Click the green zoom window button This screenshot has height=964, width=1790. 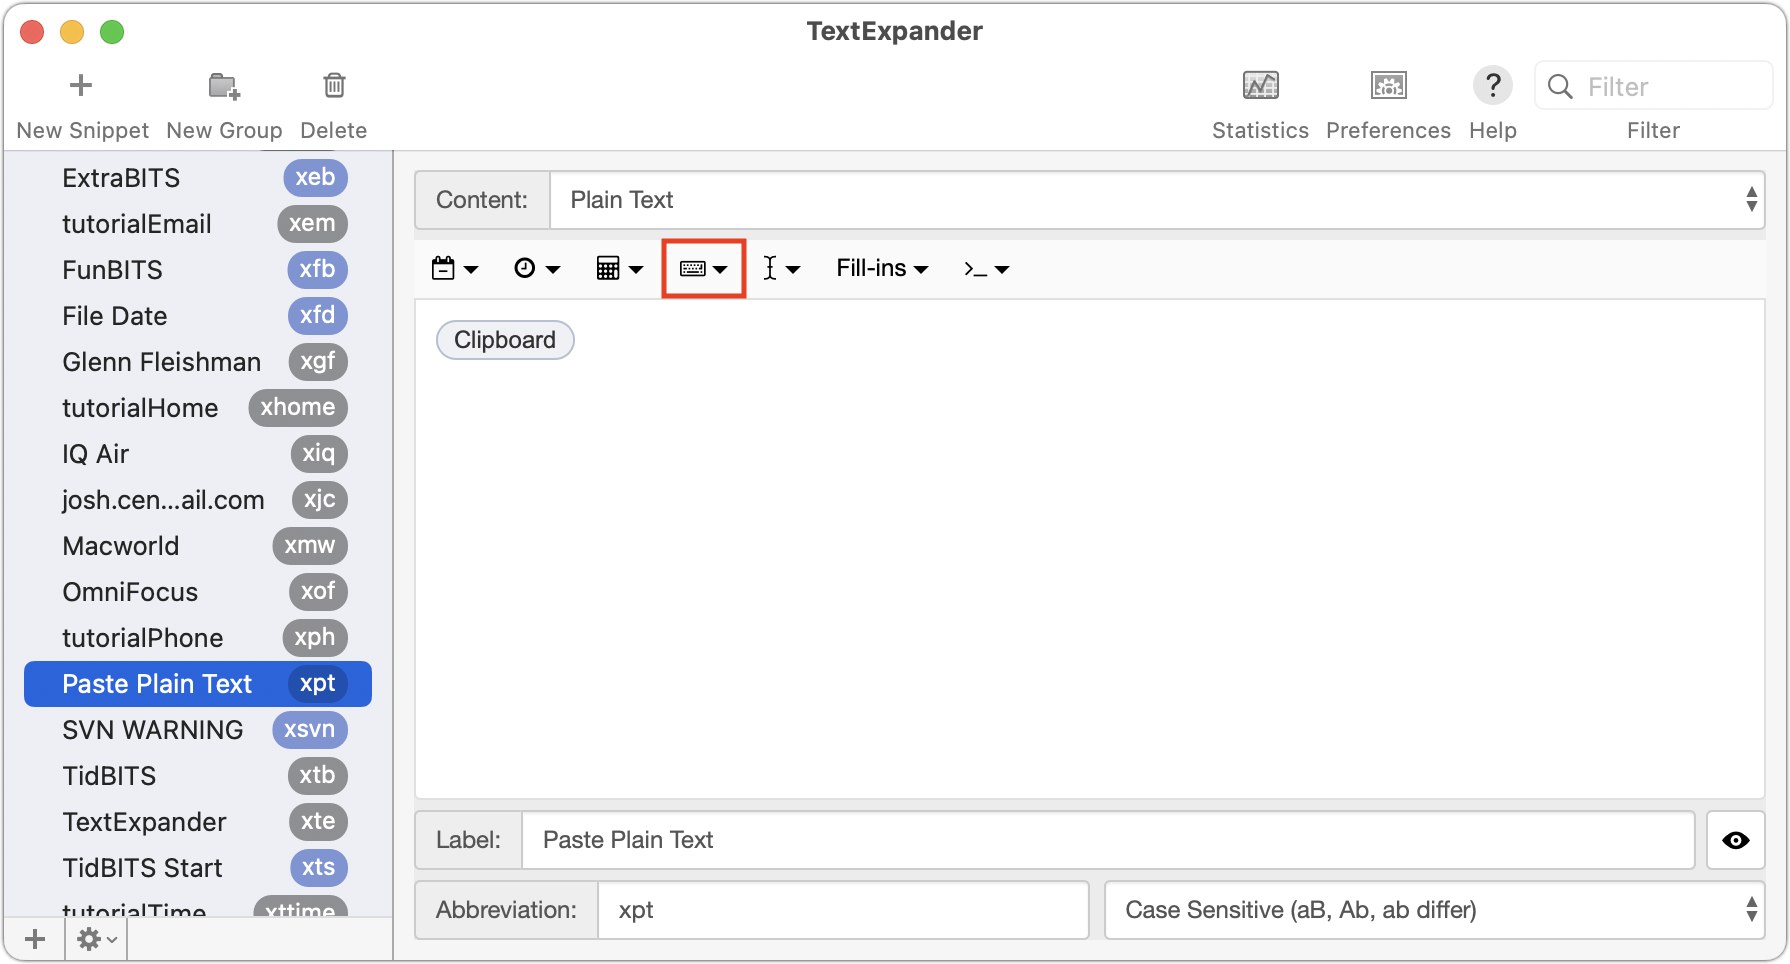[x=112, y=32]
